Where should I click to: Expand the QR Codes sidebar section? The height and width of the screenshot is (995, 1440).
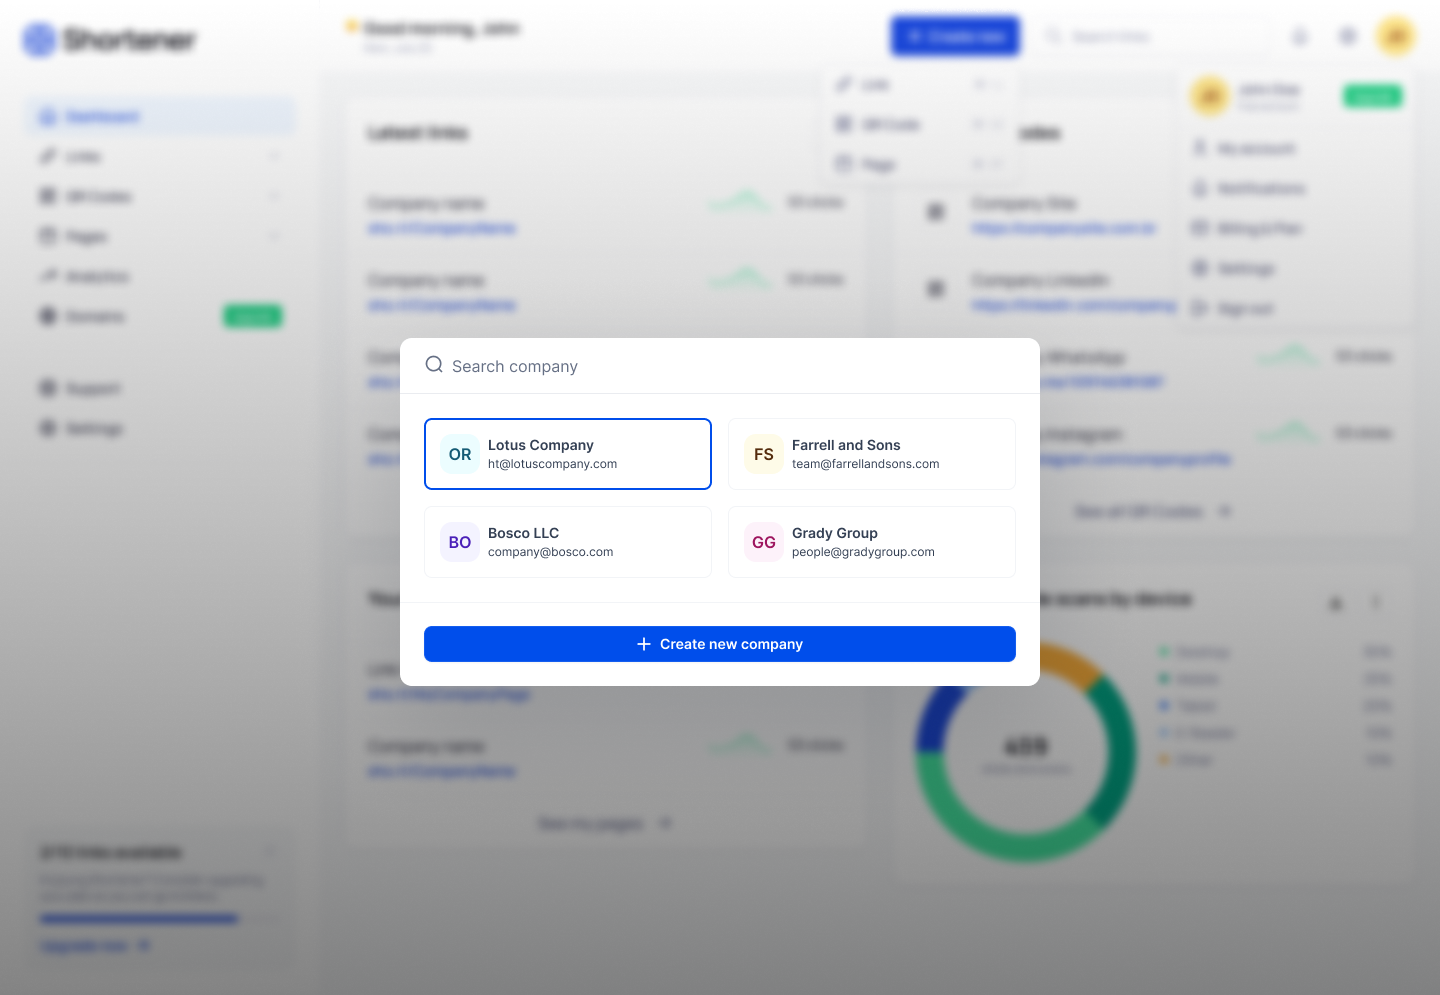pos(275,196)
